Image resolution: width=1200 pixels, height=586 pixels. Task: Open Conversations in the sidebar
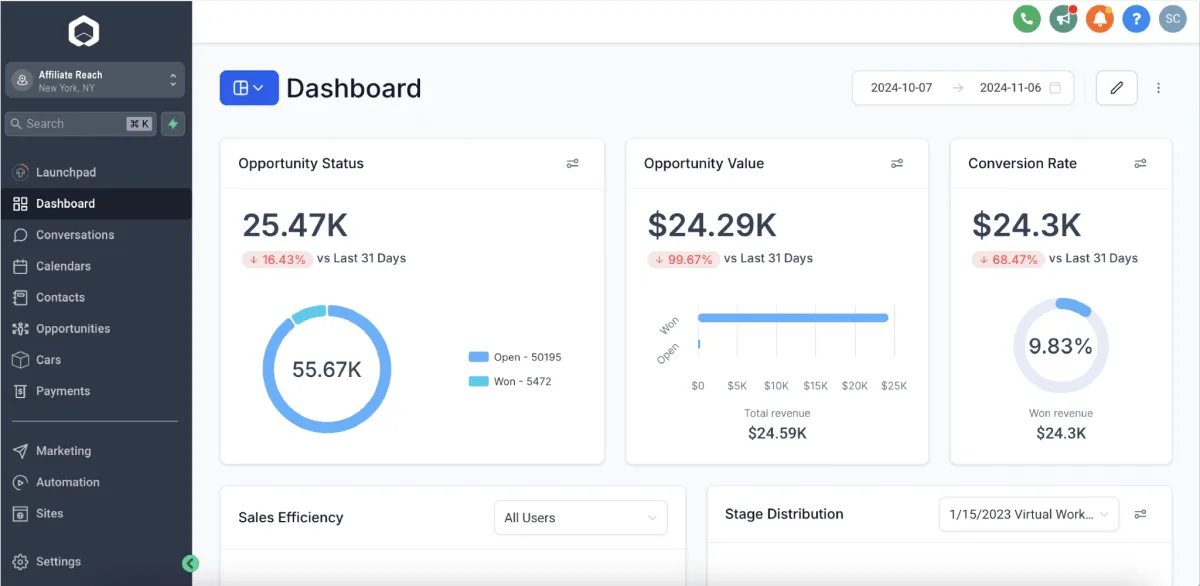point(96,235)
